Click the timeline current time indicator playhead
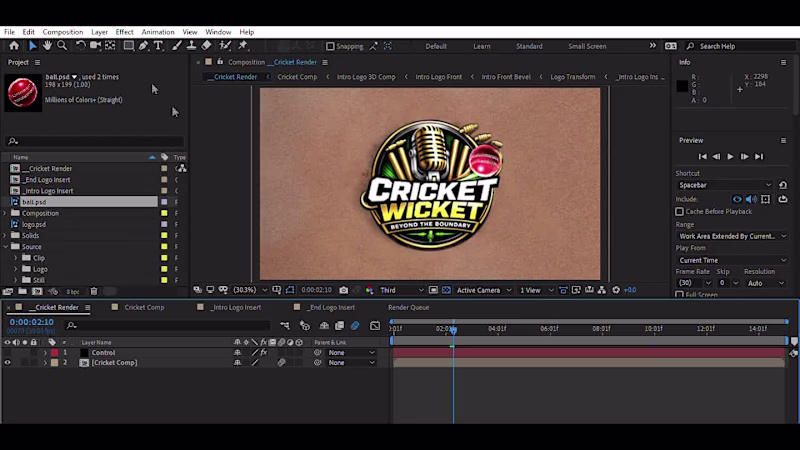Viewport: 800px width, 450px height. point(453,330)
